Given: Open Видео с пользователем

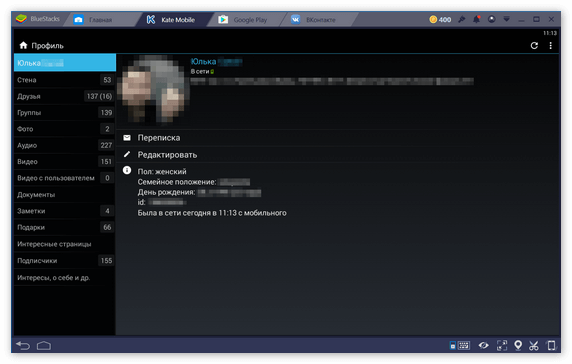Looking at the screenshot, I should point(65,178).
